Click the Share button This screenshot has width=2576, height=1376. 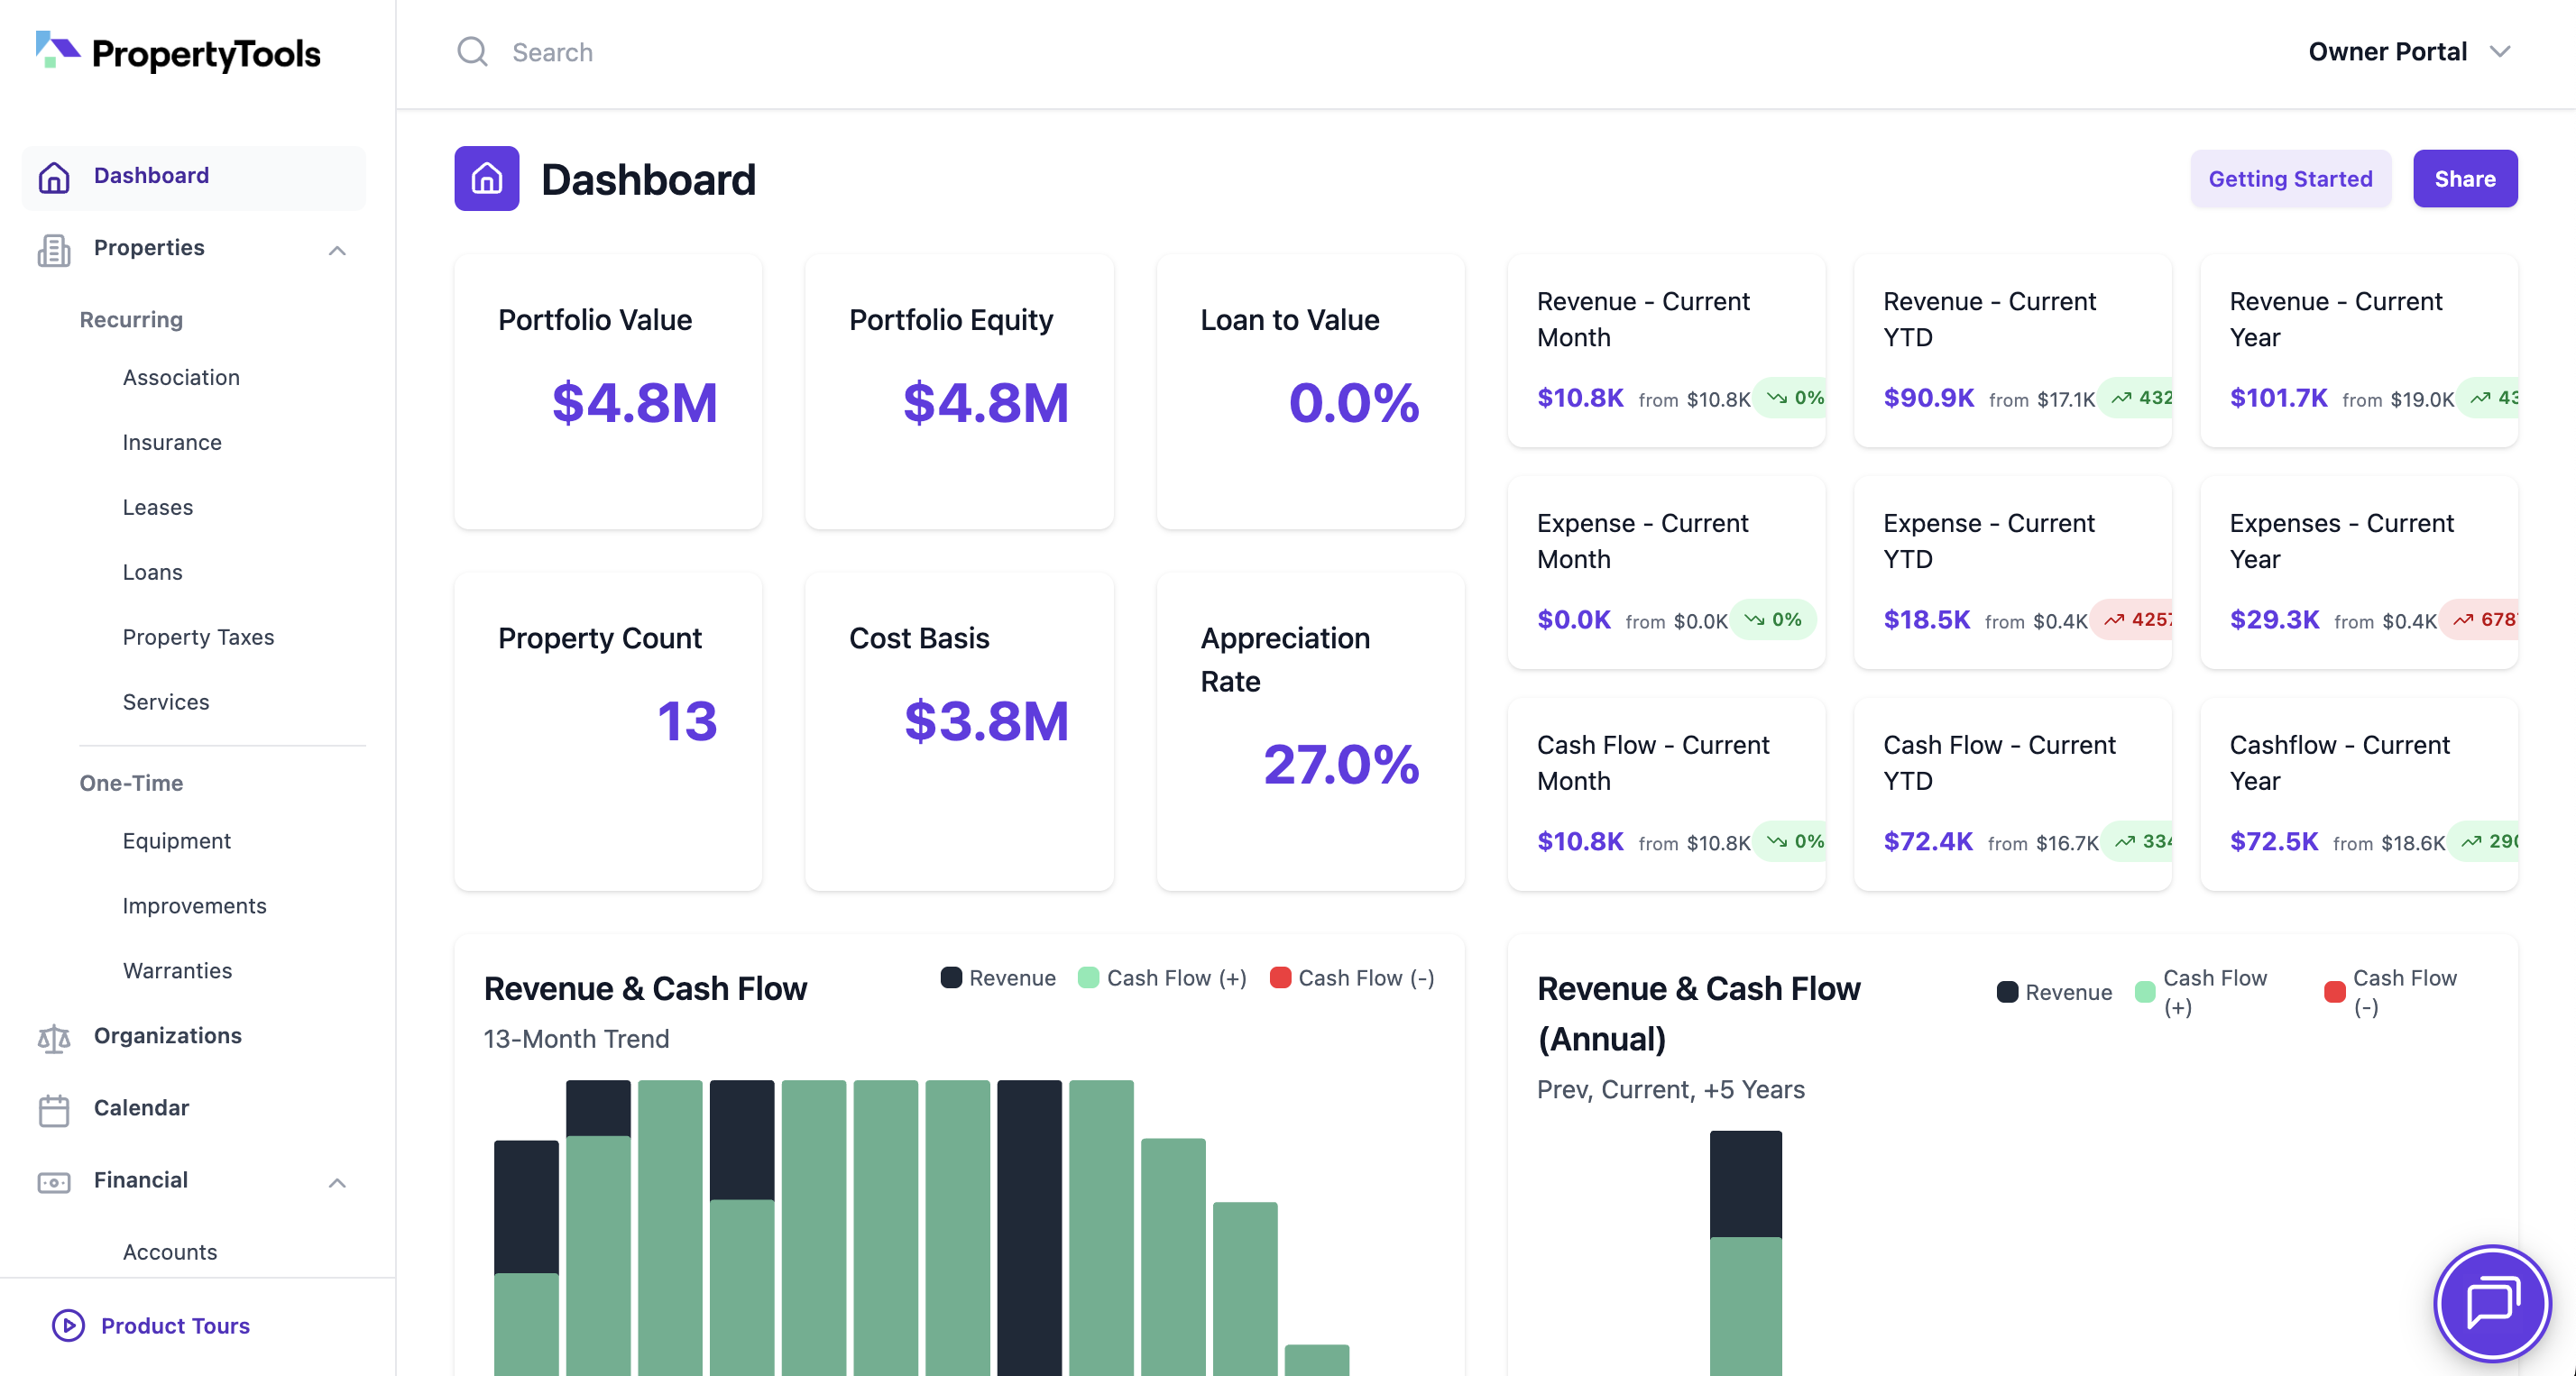pos(2465,178)
